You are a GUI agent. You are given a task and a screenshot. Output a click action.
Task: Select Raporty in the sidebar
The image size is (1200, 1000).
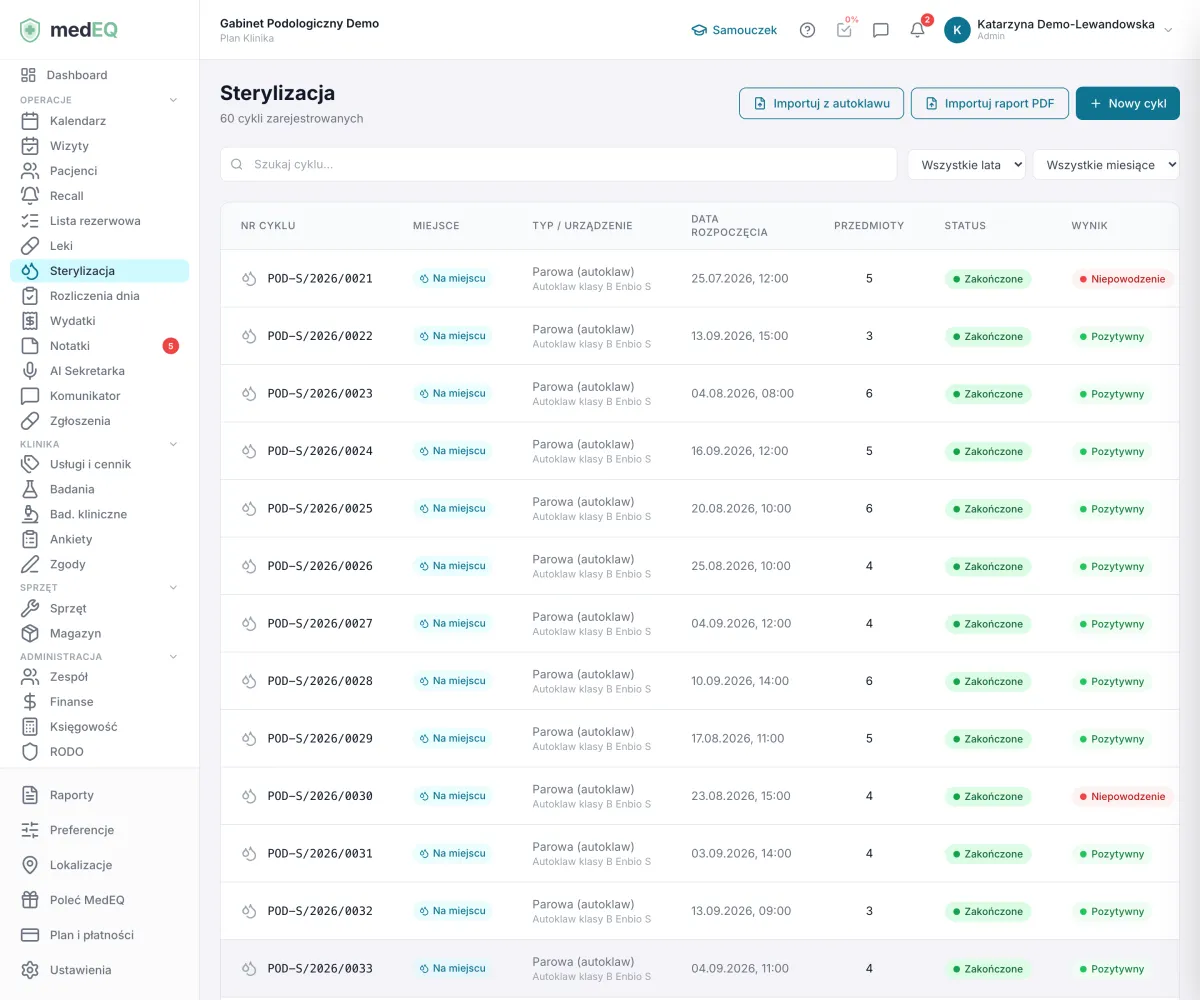pyautogui.click(x=100, y=795)
